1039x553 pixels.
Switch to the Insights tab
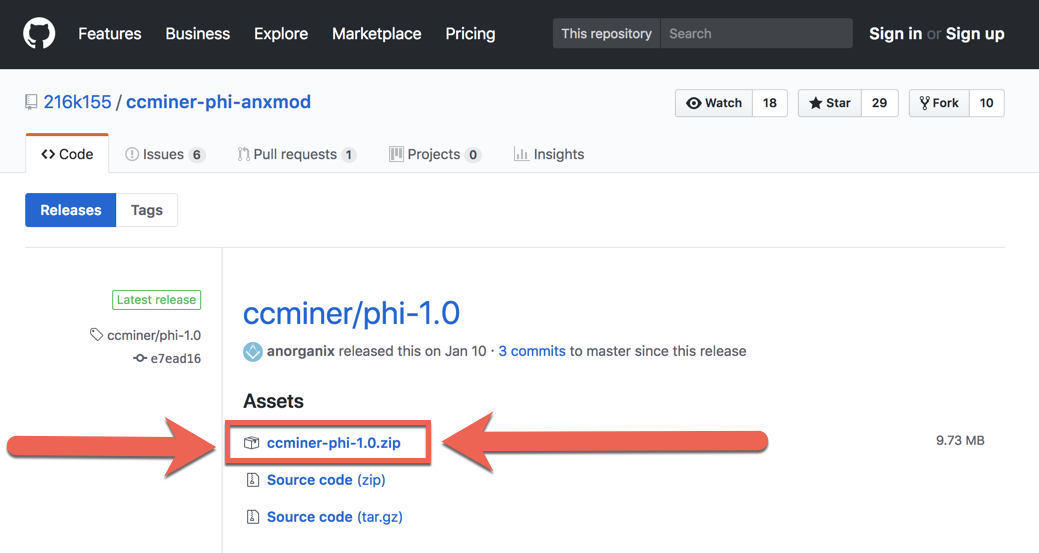pos(549,154)
